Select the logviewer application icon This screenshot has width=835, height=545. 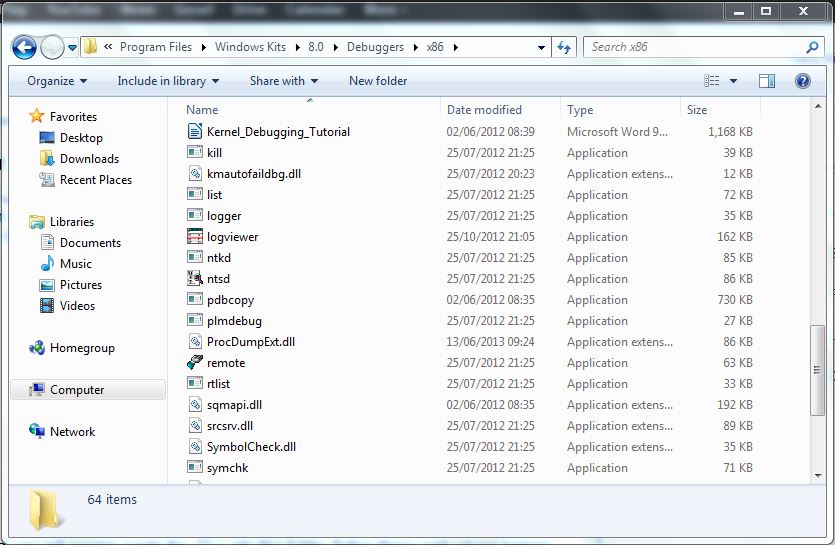(195, 236)
